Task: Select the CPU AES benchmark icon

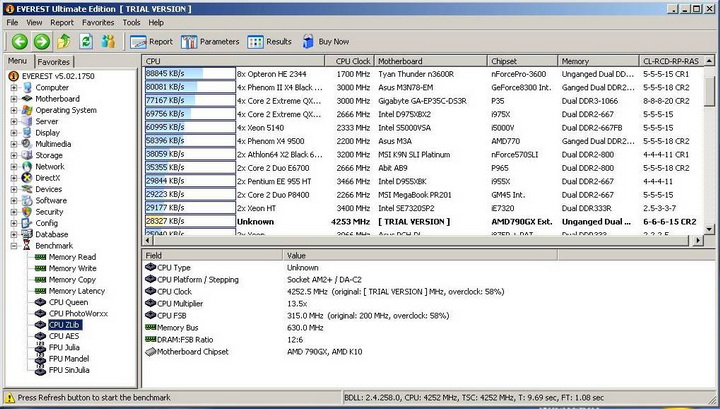Action: (x=40, y=336)
